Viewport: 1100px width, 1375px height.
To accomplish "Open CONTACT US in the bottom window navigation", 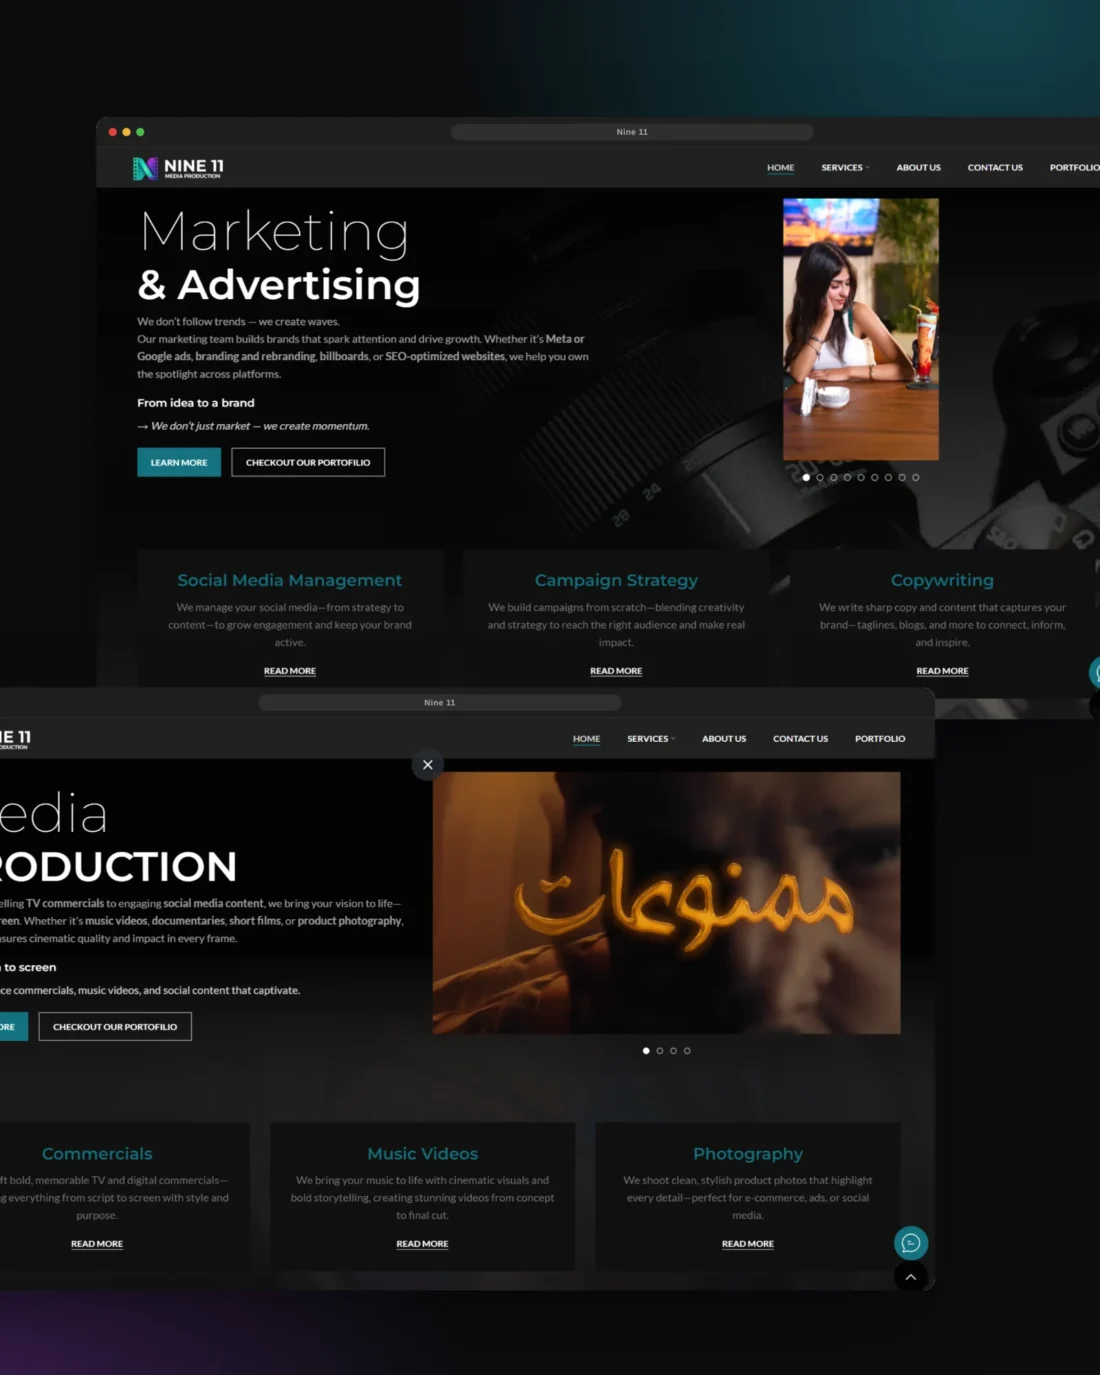I will [x=800, y=739].
